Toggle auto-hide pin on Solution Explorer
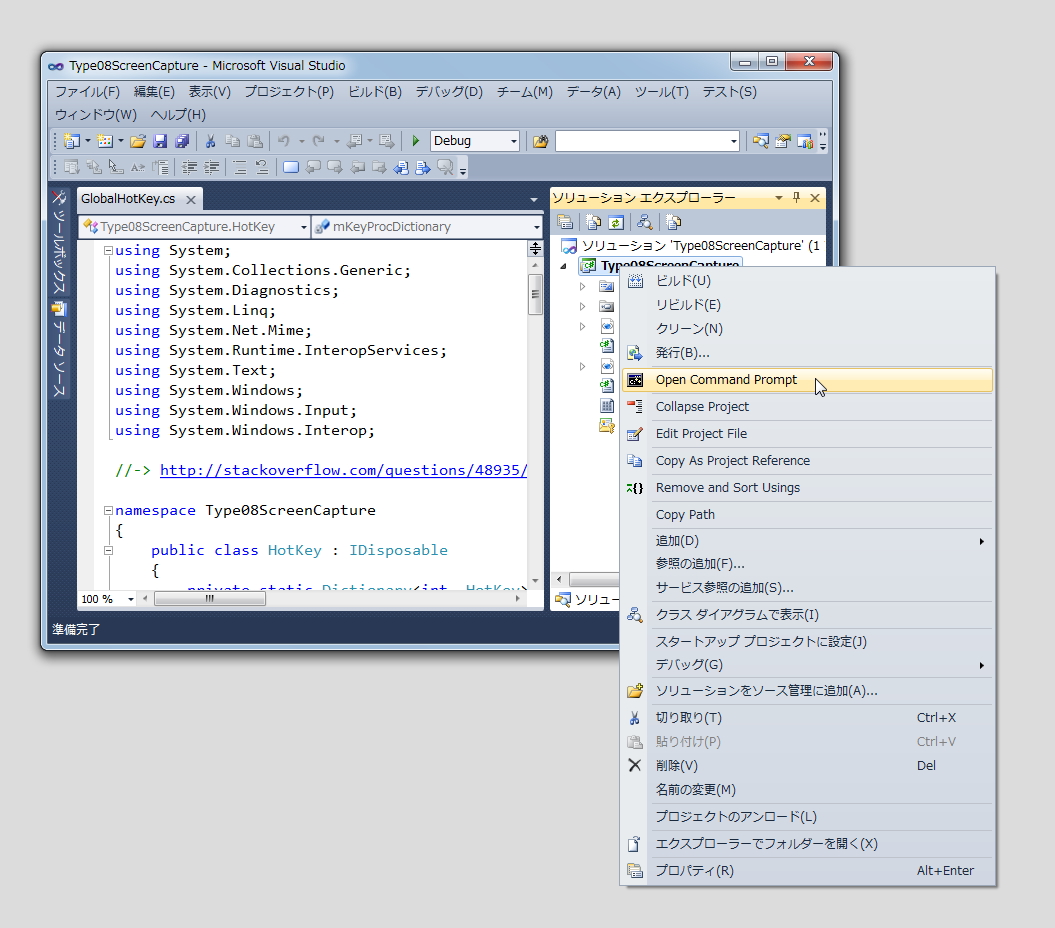Image resolution: width=1055 pixels, height=928 pixels. tap(795, 198)
